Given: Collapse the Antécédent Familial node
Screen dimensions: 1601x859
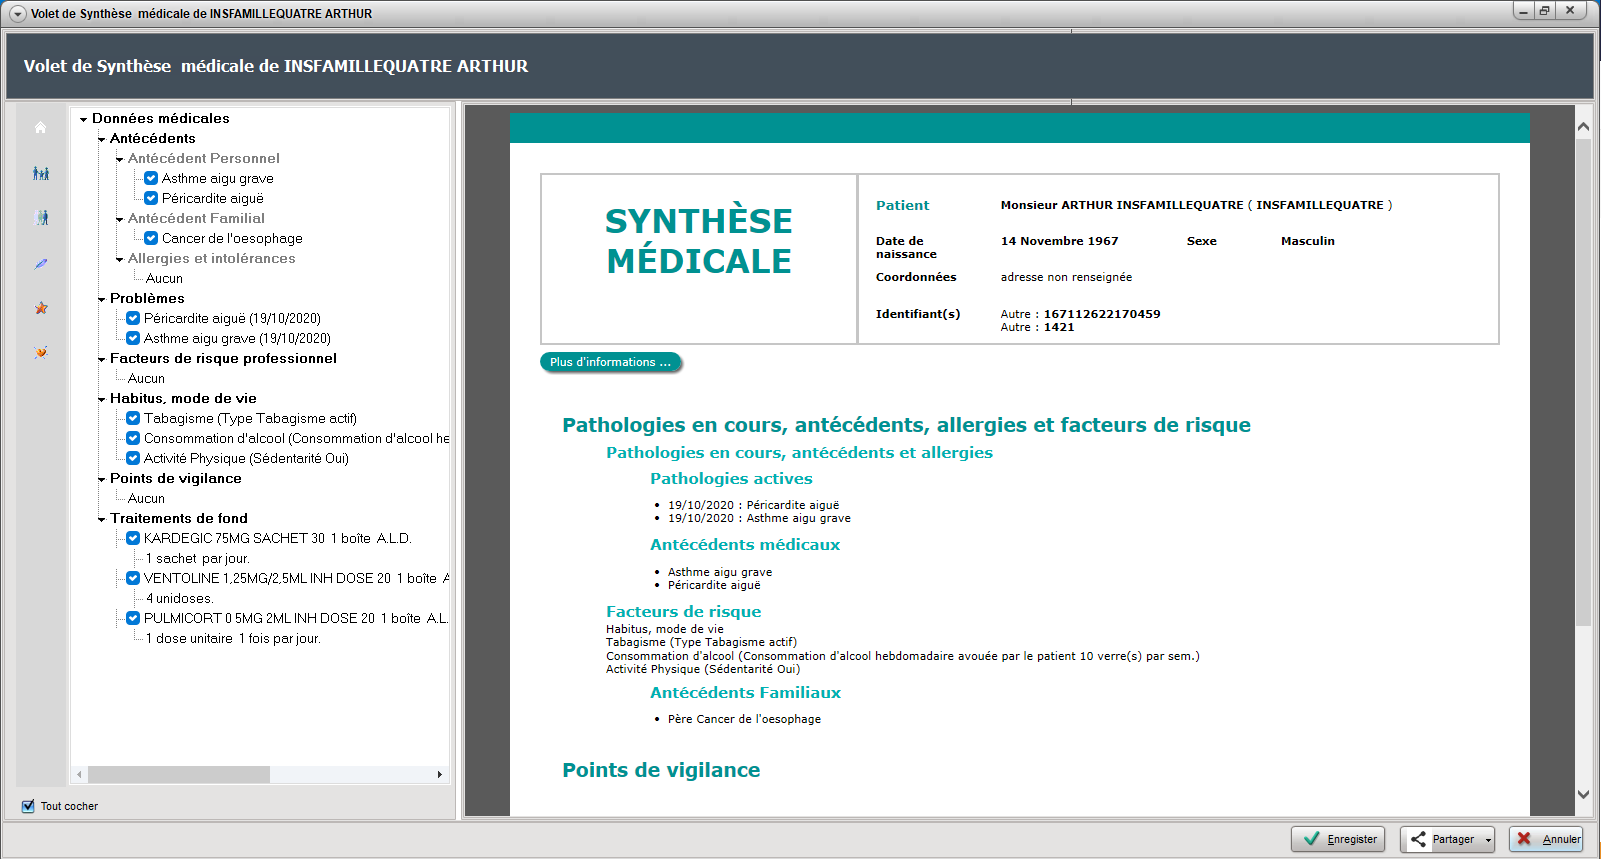Looking at the screenshot, I should tap(119, 219).
